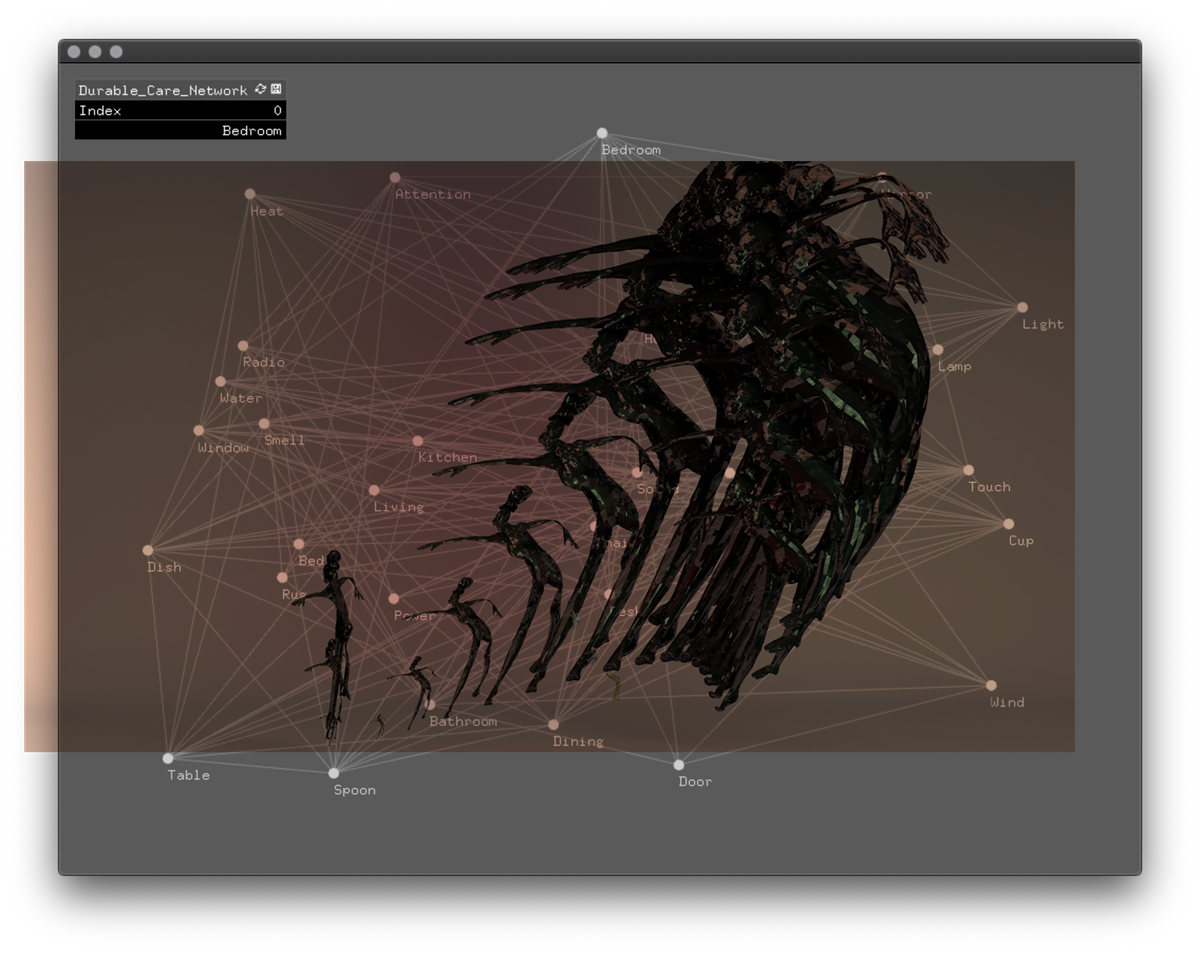
Task: Select the Touch node
Action: (967, 469)
